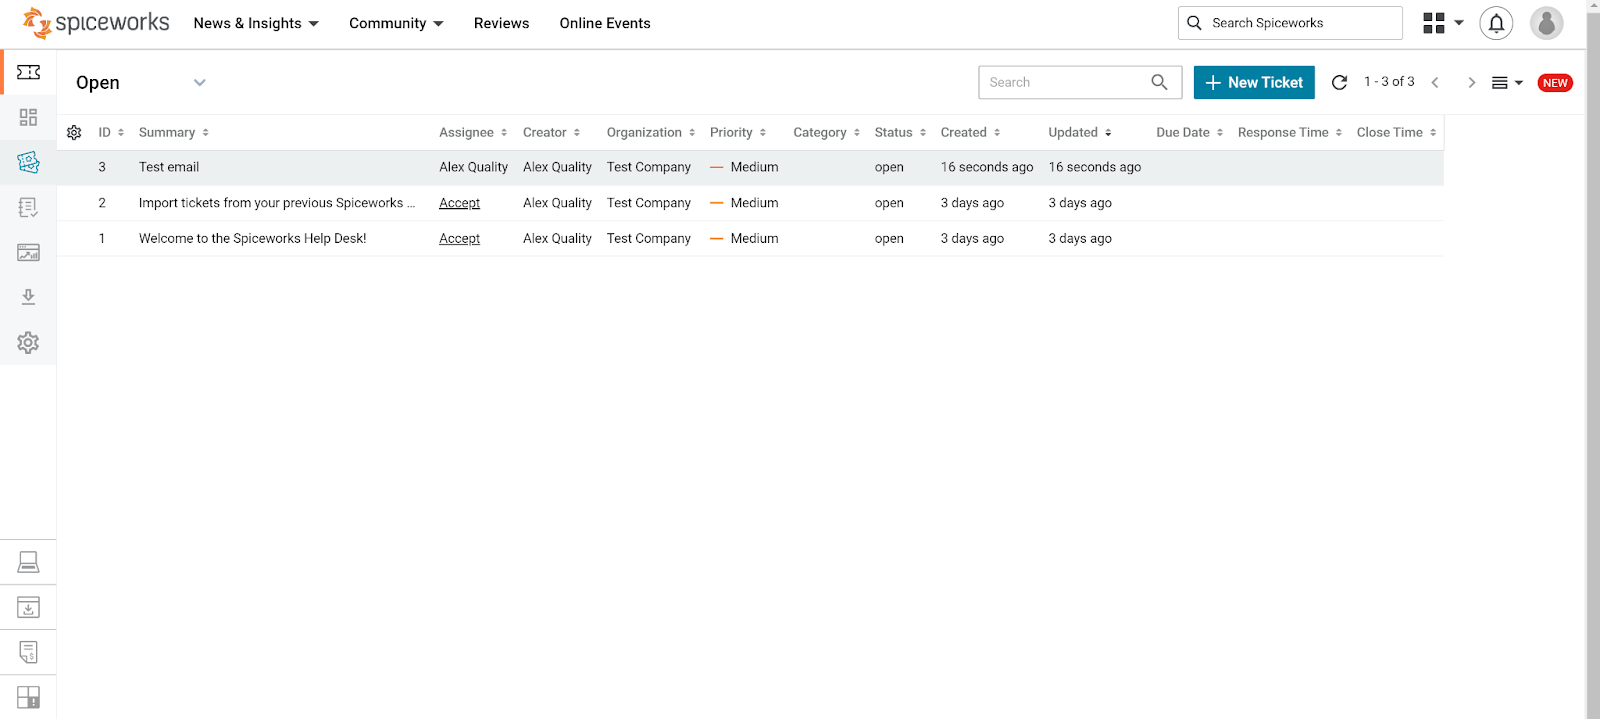Screen dimensions: 1600x719
Task: Click the column settings gear in table header
Action: pos(74,132)
